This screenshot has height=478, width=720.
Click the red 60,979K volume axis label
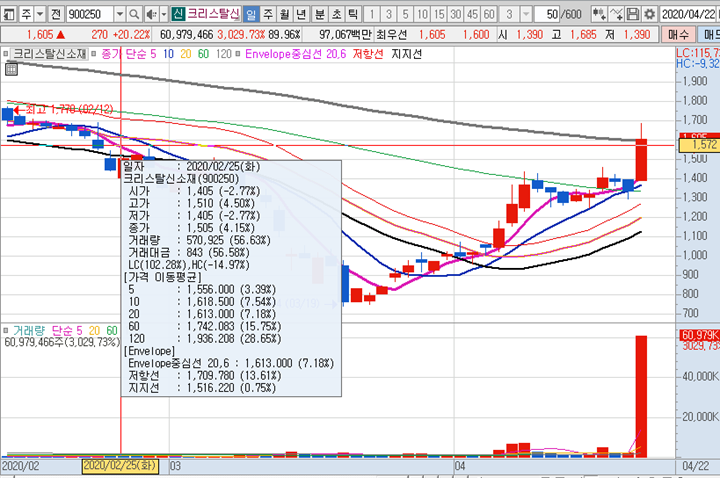tap(699, 335)
